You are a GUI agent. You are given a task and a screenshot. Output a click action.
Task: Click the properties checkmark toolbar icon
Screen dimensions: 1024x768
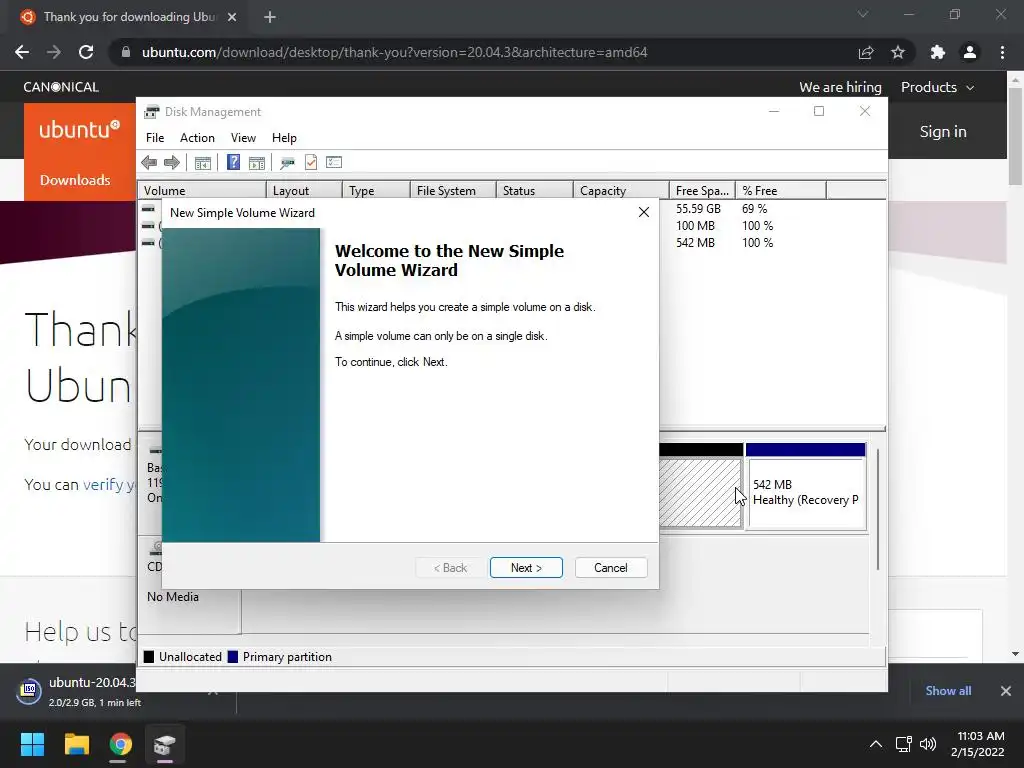(311, 163)
